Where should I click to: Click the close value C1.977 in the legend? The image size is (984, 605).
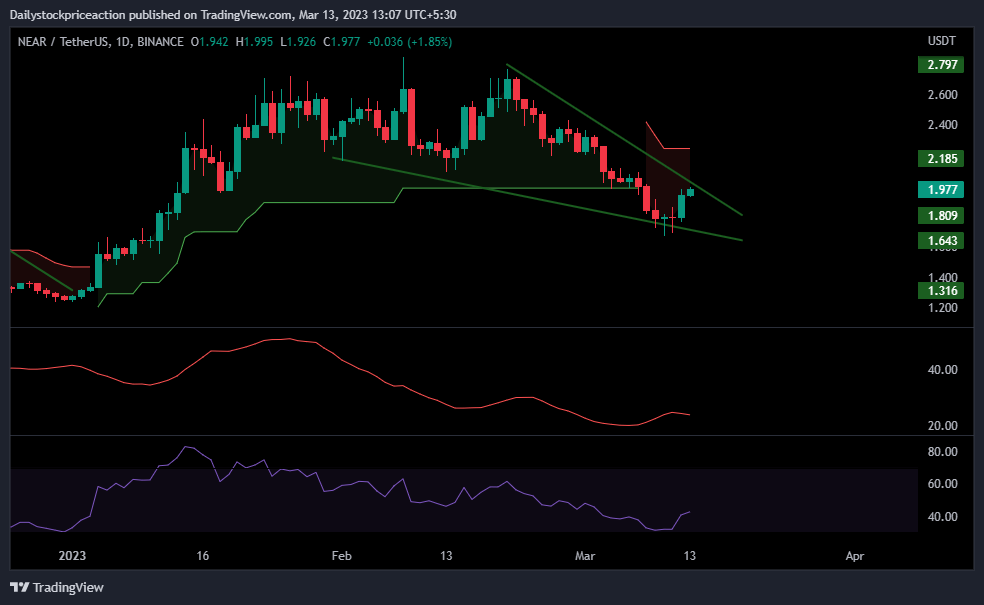(341, 42)
